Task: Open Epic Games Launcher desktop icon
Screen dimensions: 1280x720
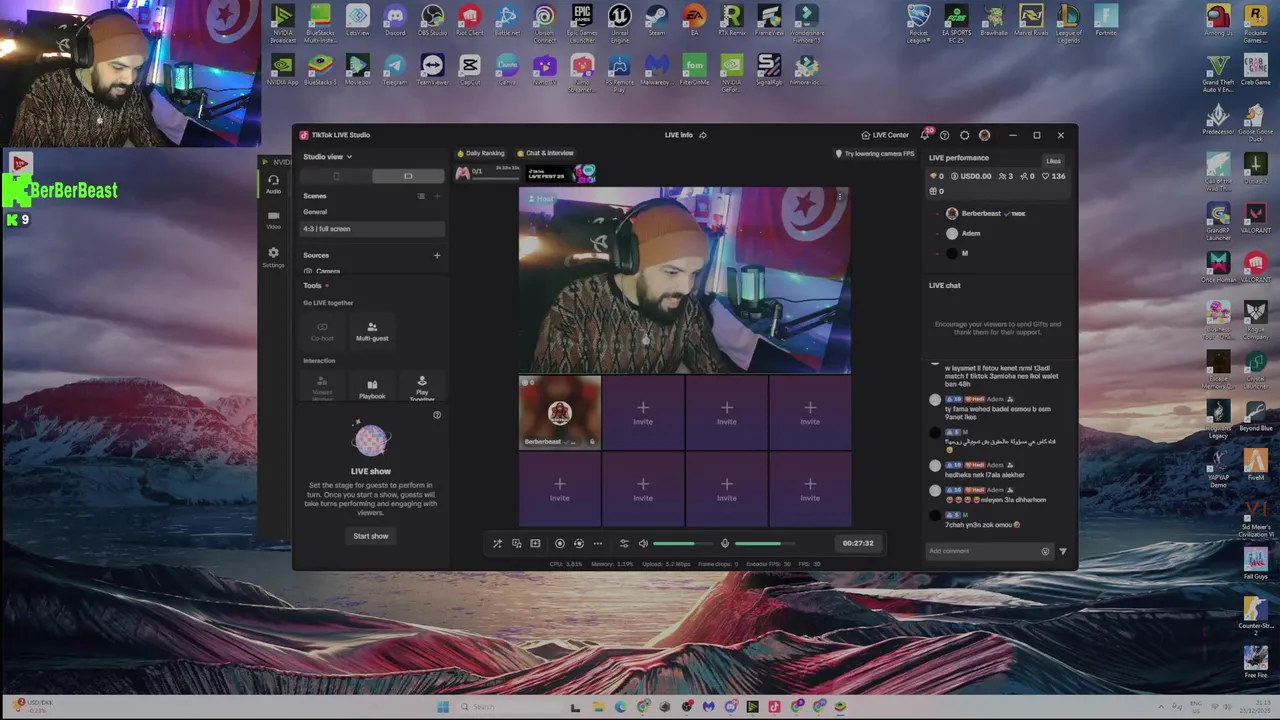Action: coord(582,22)
